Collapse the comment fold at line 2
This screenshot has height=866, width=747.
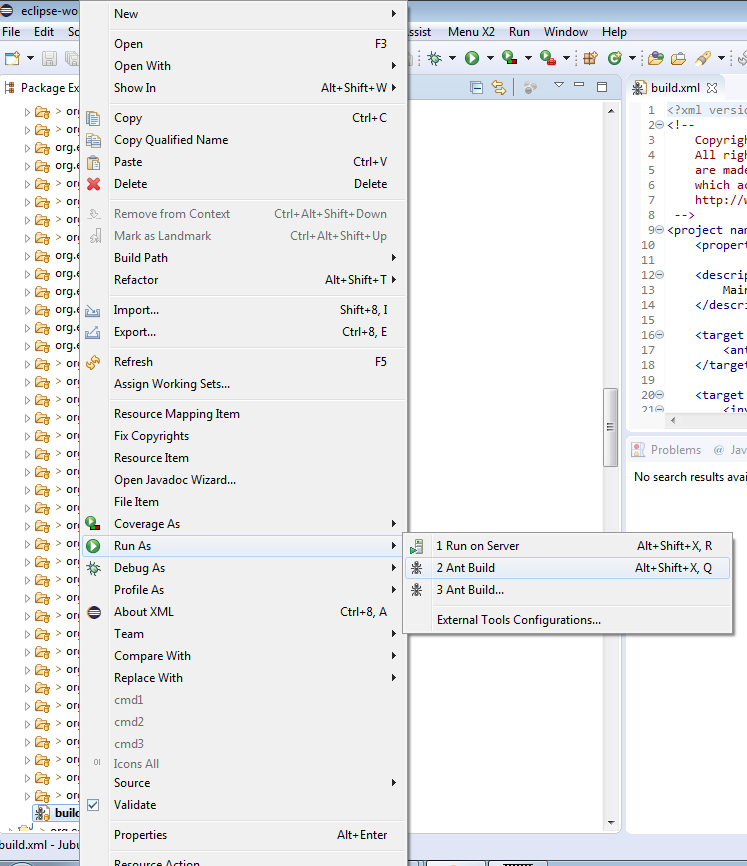(659, 125)
